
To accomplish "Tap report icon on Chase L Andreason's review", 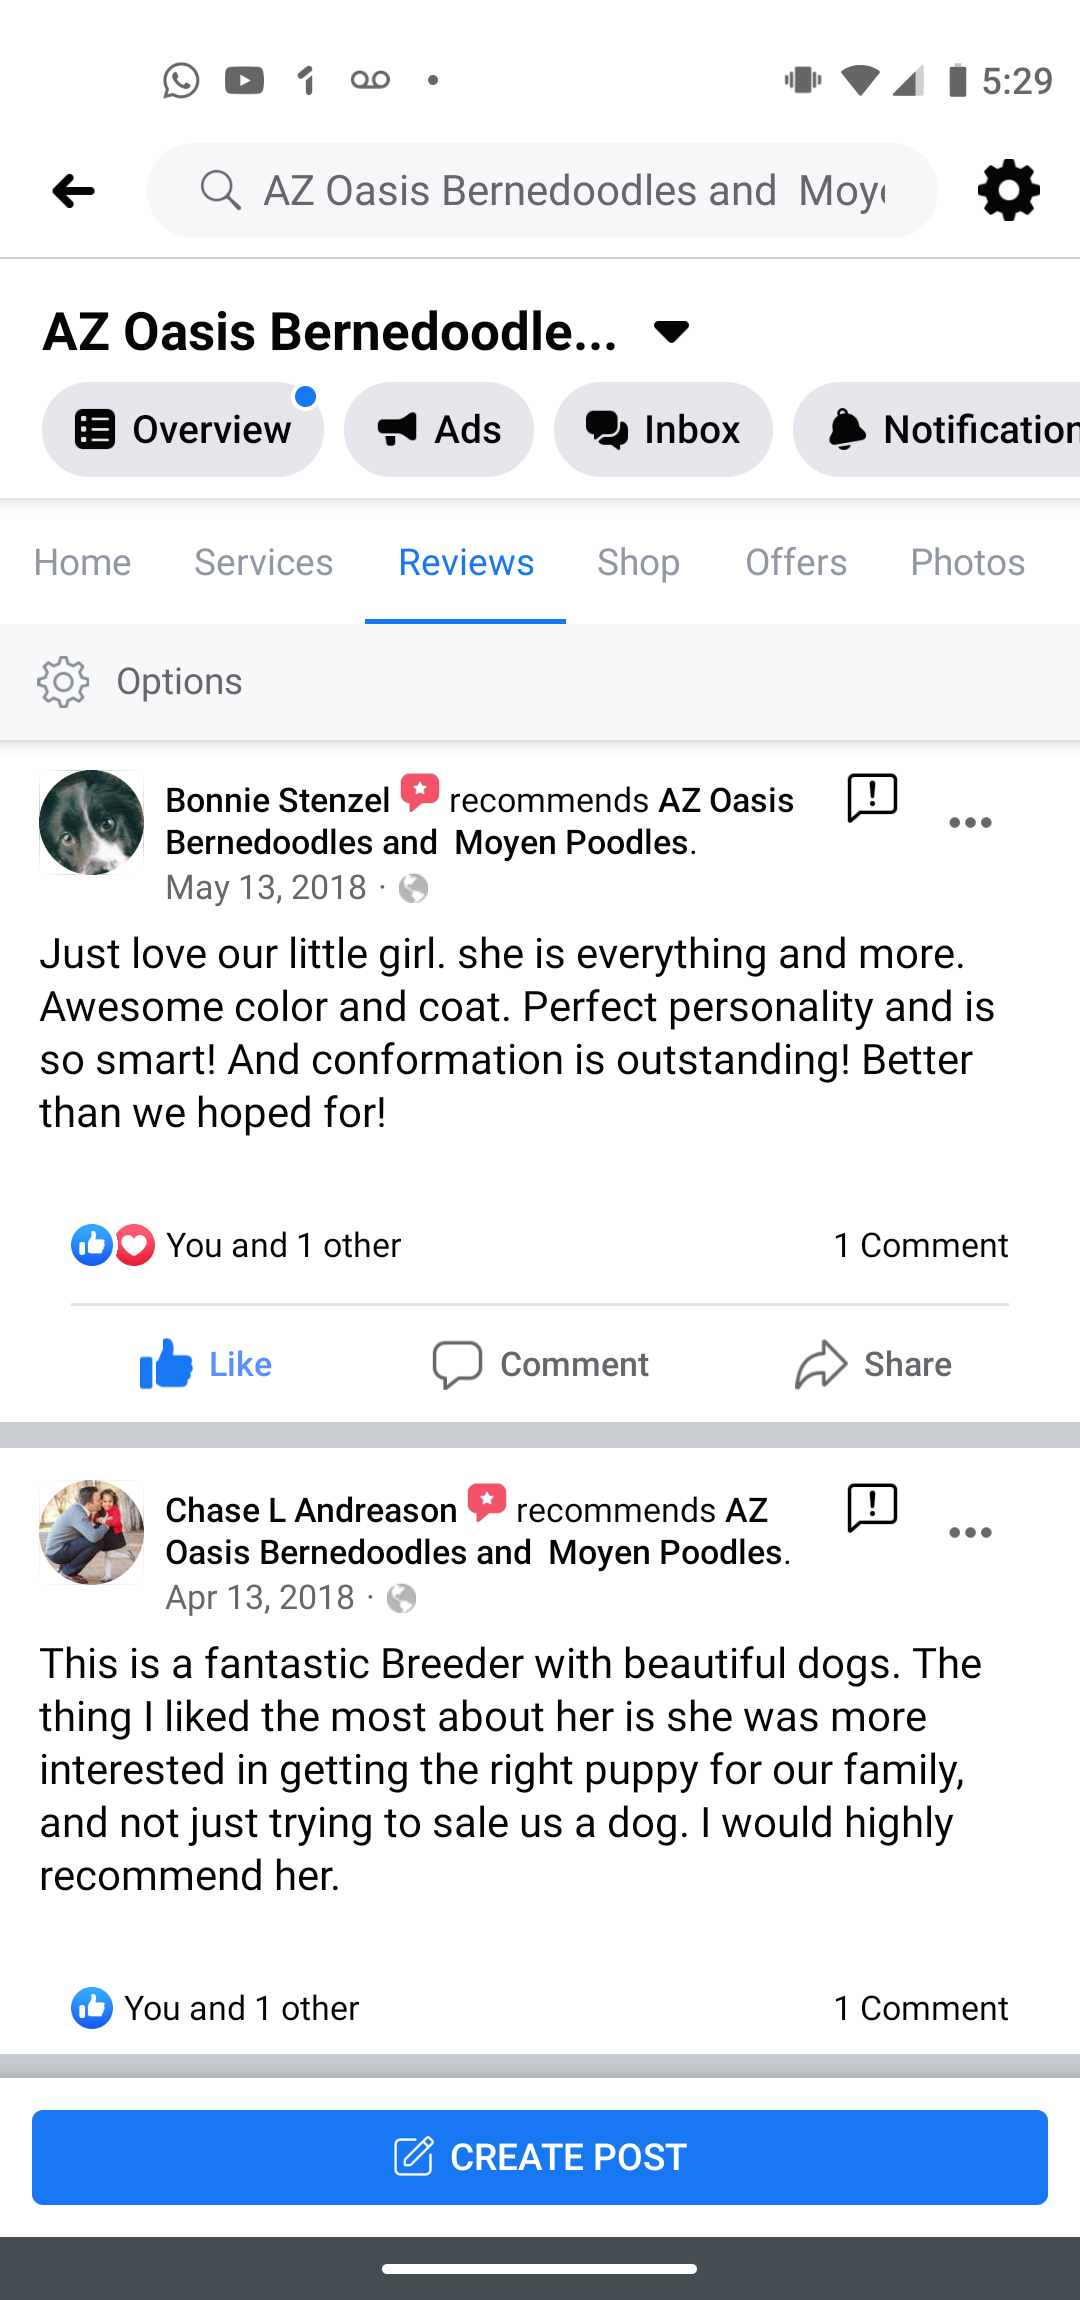I will 872,1508.
